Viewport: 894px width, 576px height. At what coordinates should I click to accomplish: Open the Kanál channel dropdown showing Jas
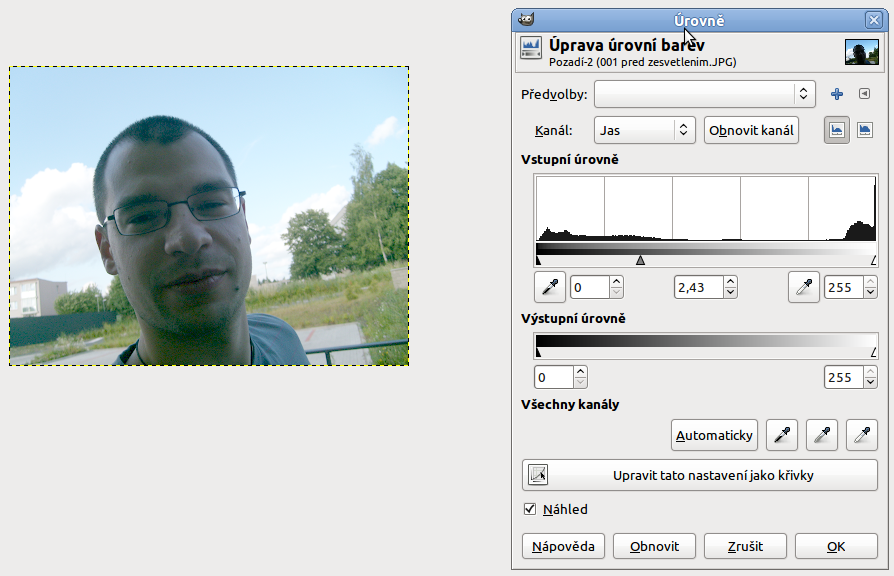point(644,130)
